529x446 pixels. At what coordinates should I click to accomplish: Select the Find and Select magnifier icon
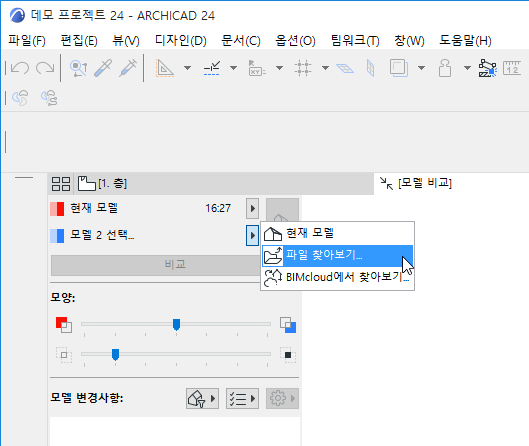[79, 68]
